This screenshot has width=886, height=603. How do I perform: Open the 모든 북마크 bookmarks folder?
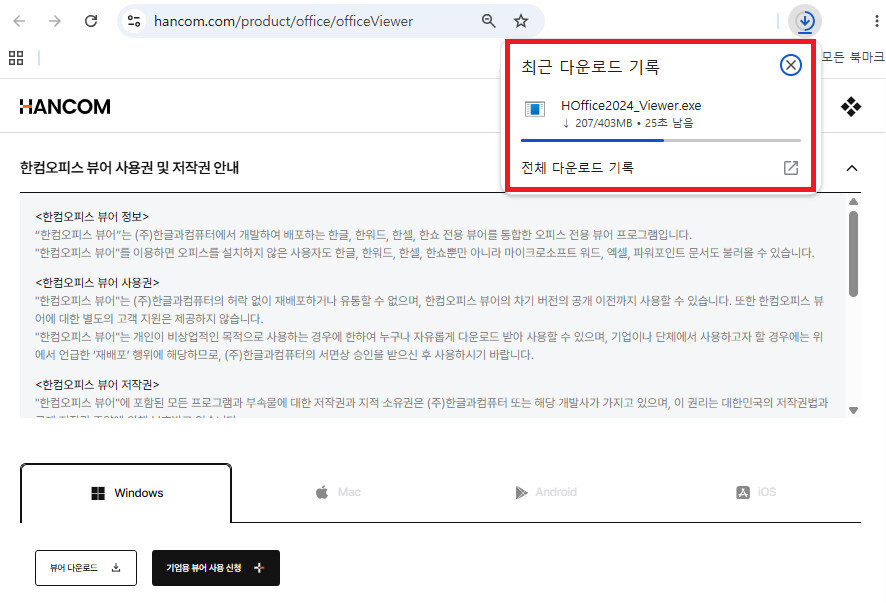pos(852,57)
